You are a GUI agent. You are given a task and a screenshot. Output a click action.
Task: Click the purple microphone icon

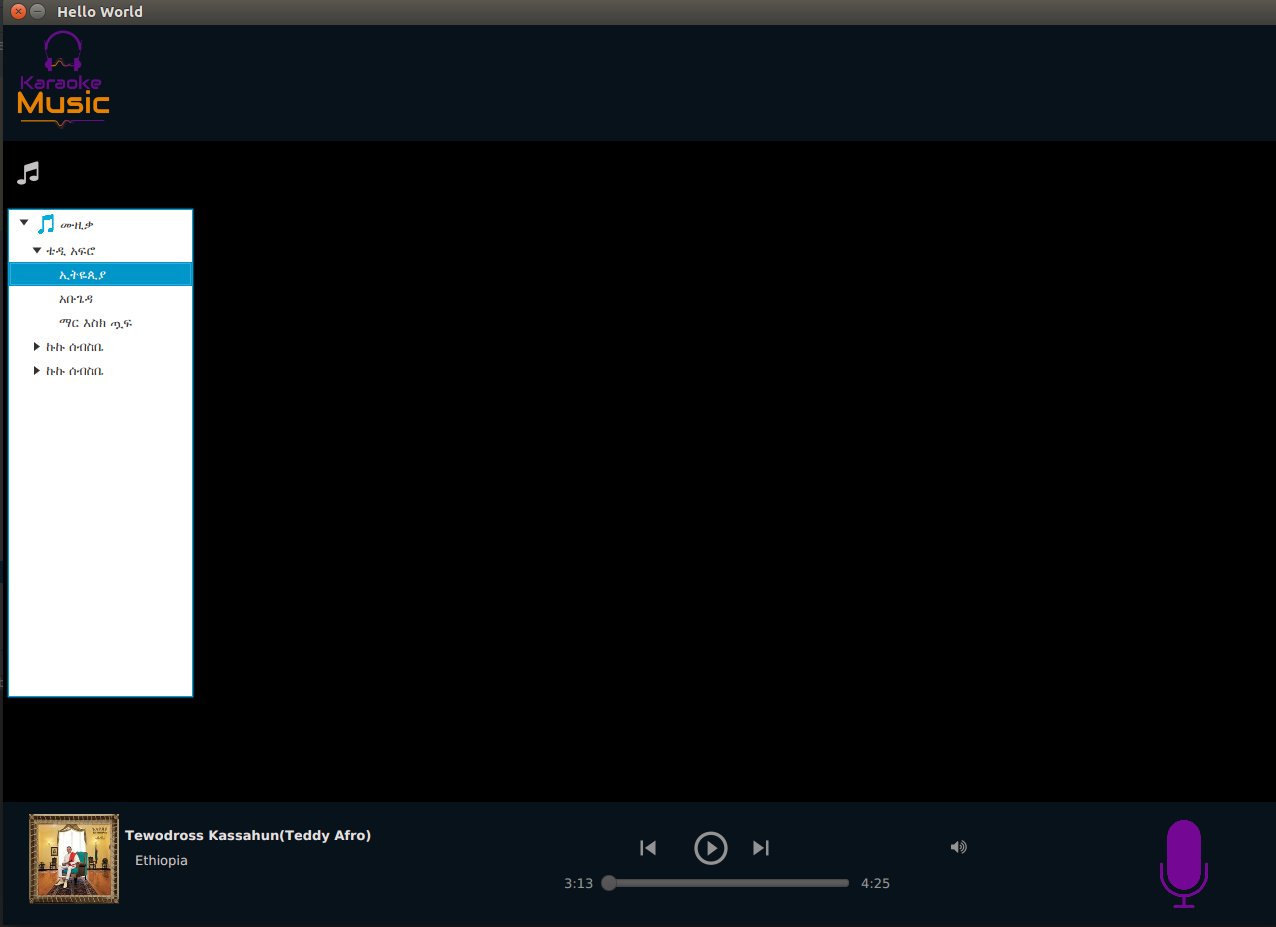(1183, 862)
